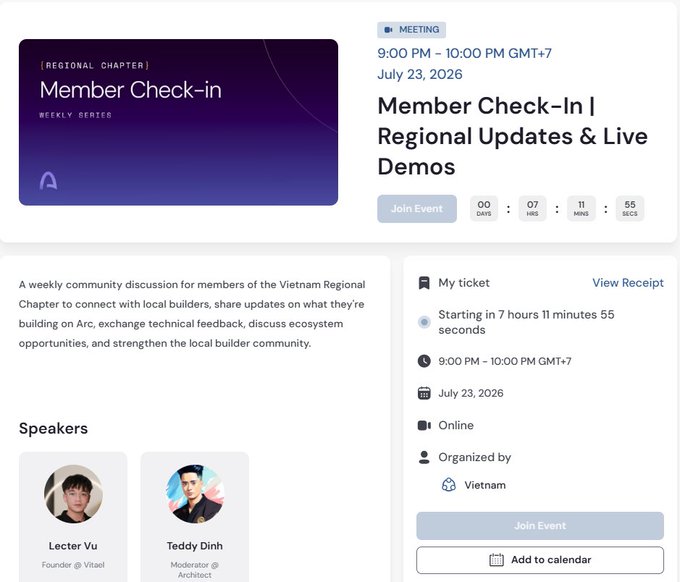Click the calendar icon beside July 23, 2026
680x582 pixels.
pos(424,393)
